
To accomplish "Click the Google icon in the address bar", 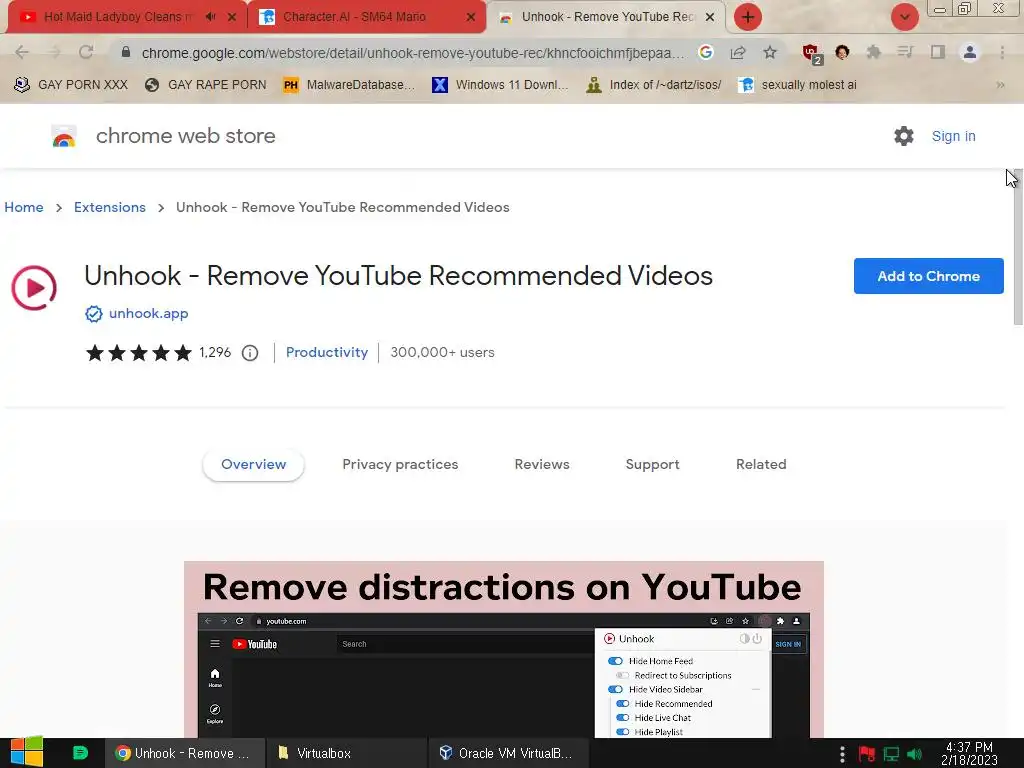I will [705, 52].
